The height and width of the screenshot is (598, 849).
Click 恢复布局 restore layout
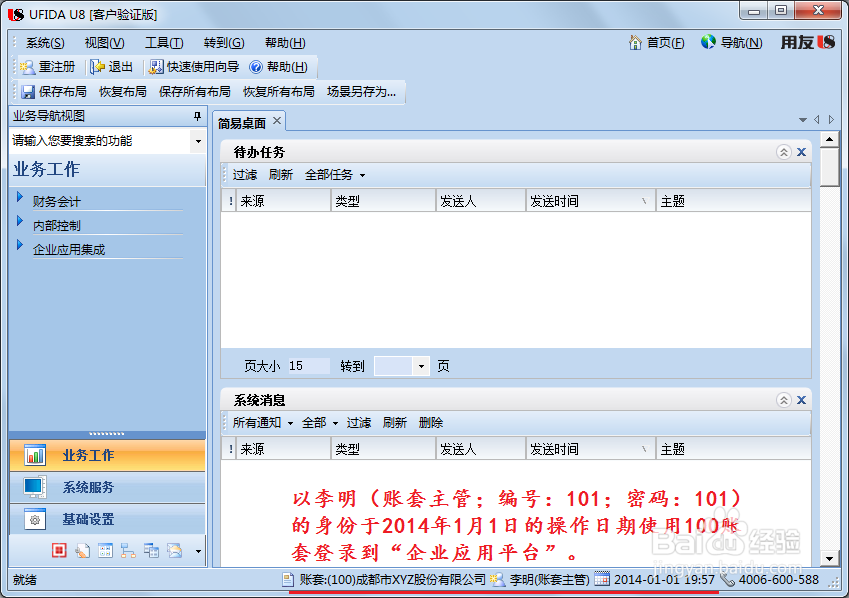123,92
